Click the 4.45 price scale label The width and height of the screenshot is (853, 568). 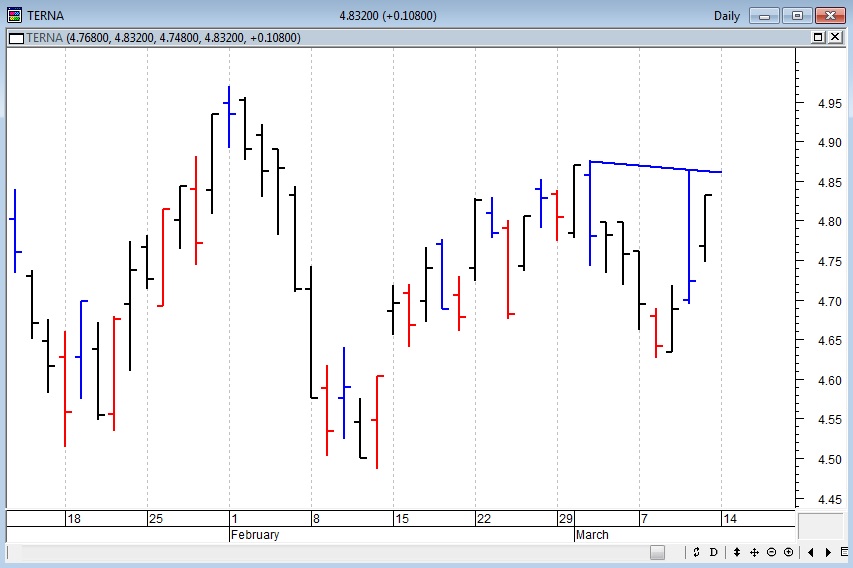click(x=830, y=499)
